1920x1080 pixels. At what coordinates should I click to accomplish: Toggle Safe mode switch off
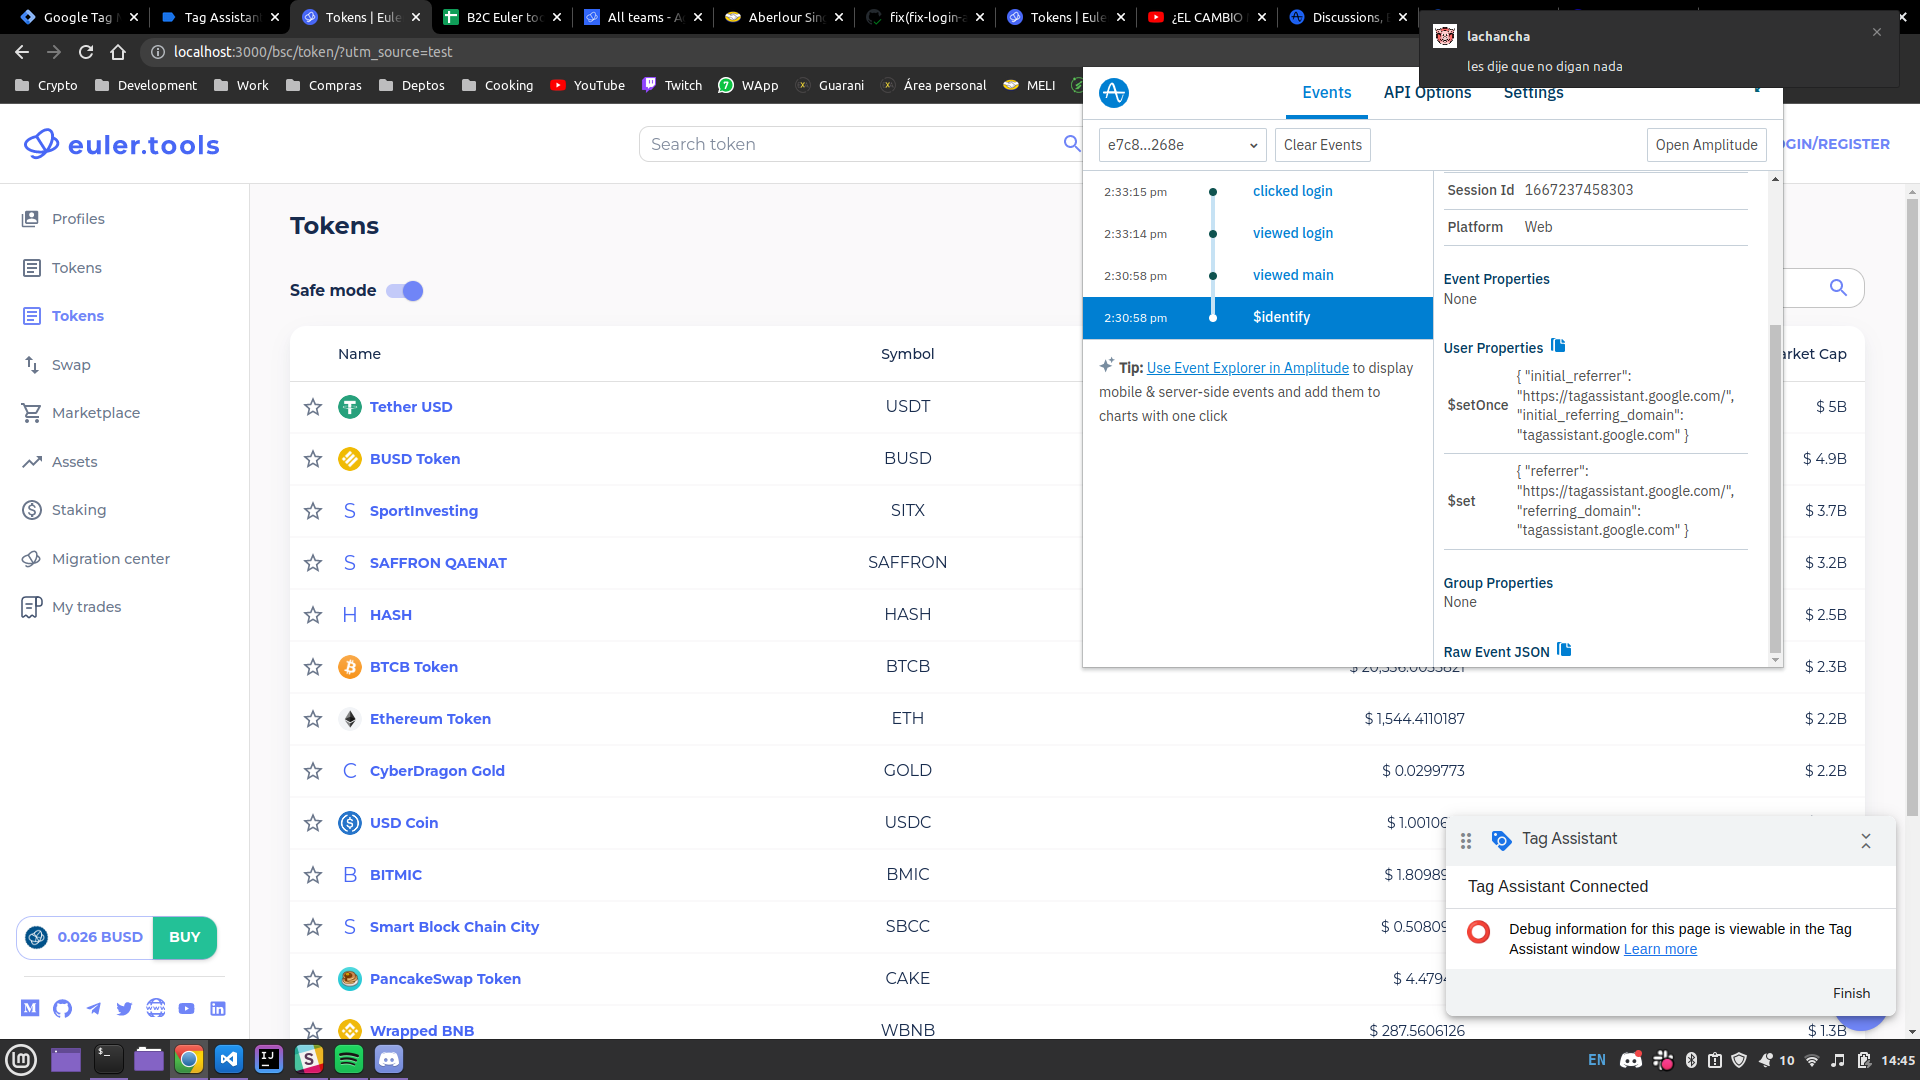[405, 291]
